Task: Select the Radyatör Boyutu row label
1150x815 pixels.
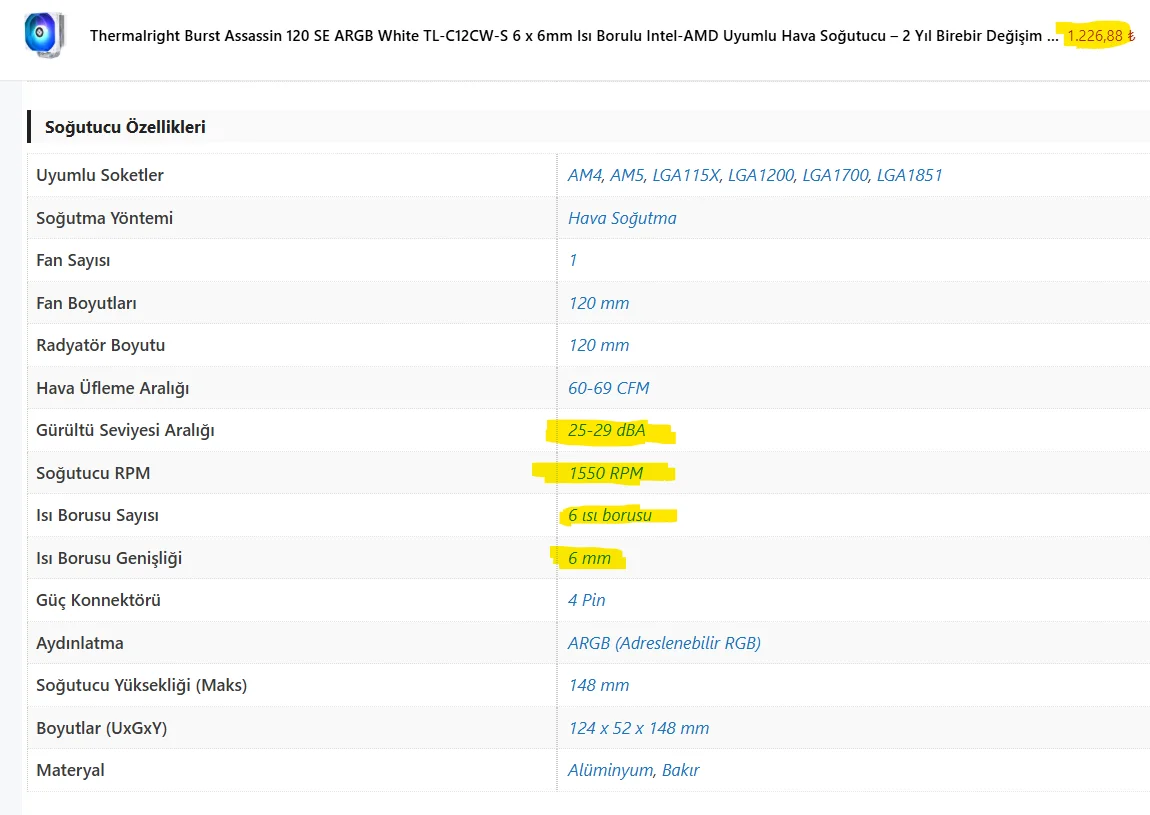Action: pyautogui.click(x=100, y=345)
